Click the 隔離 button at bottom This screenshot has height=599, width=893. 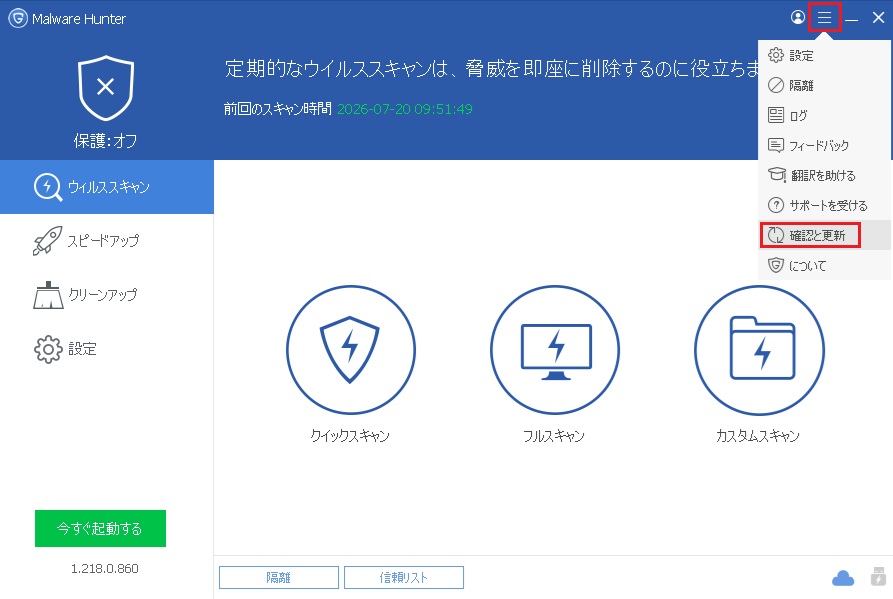pos(278,577)
